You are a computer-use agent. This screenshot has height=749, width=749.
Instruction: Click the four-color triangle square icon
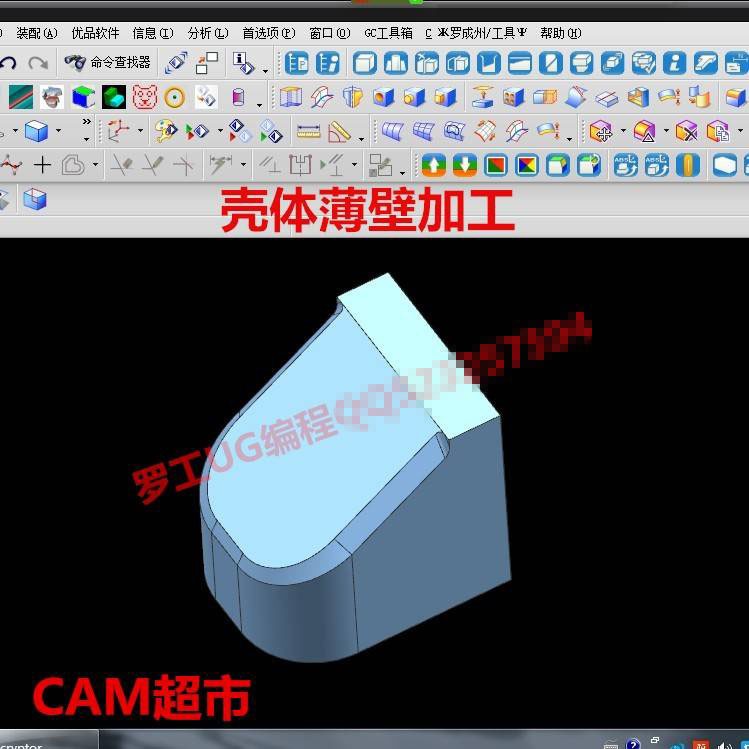(526, 165)
